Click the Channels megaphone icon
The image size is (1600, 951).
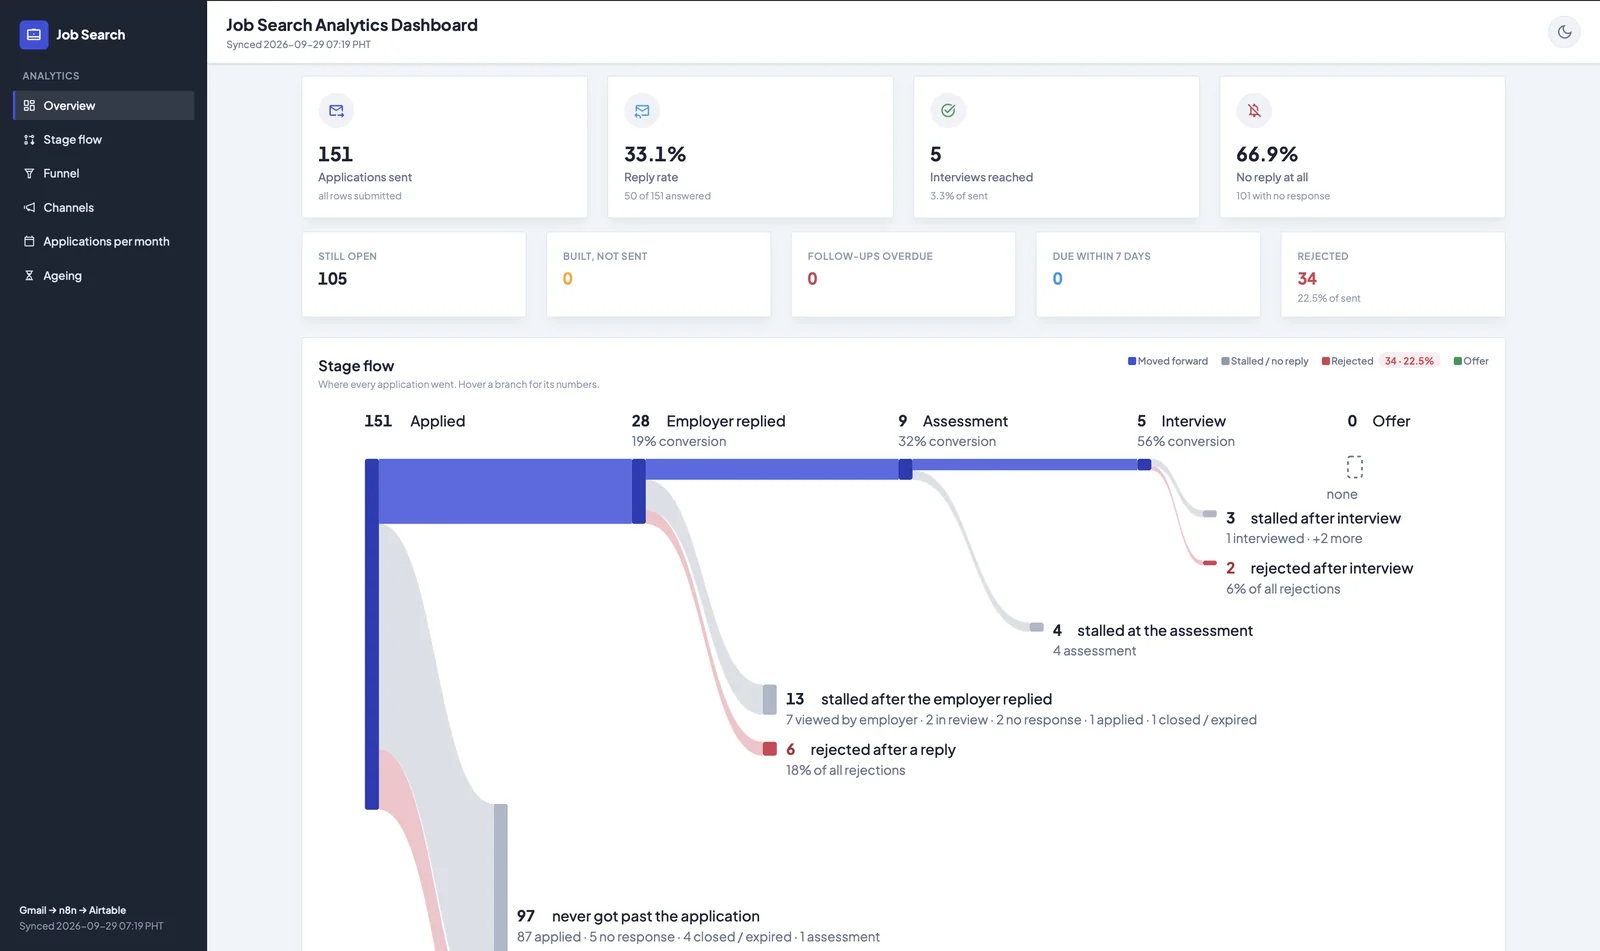click(x=29, y=208)
